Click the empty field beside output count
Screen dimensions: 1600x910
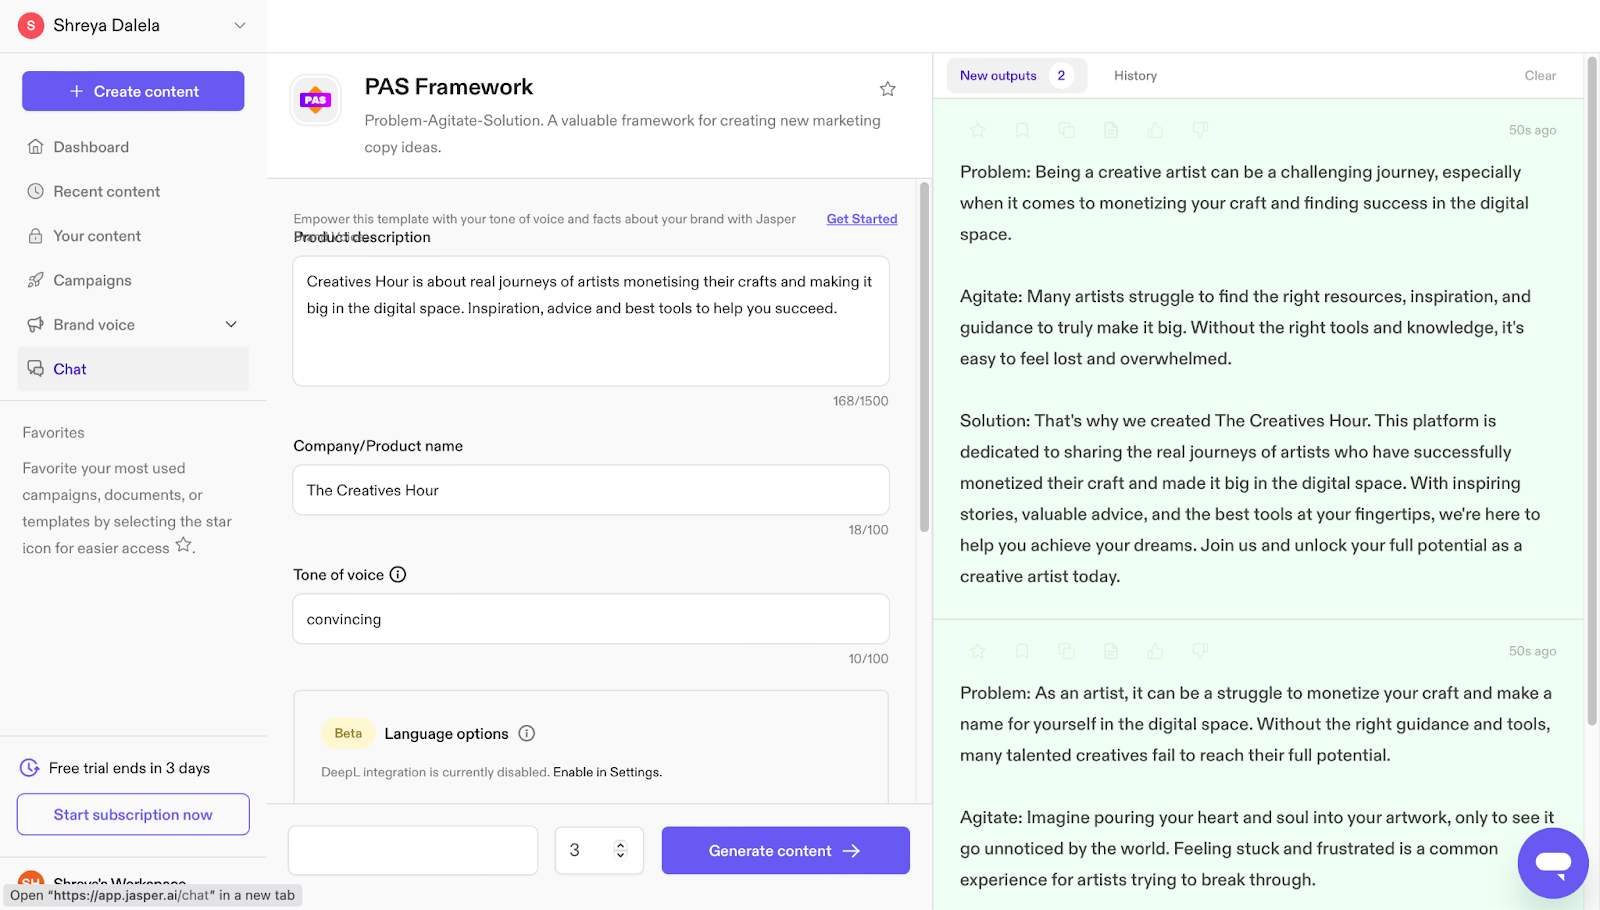point(413,850)
